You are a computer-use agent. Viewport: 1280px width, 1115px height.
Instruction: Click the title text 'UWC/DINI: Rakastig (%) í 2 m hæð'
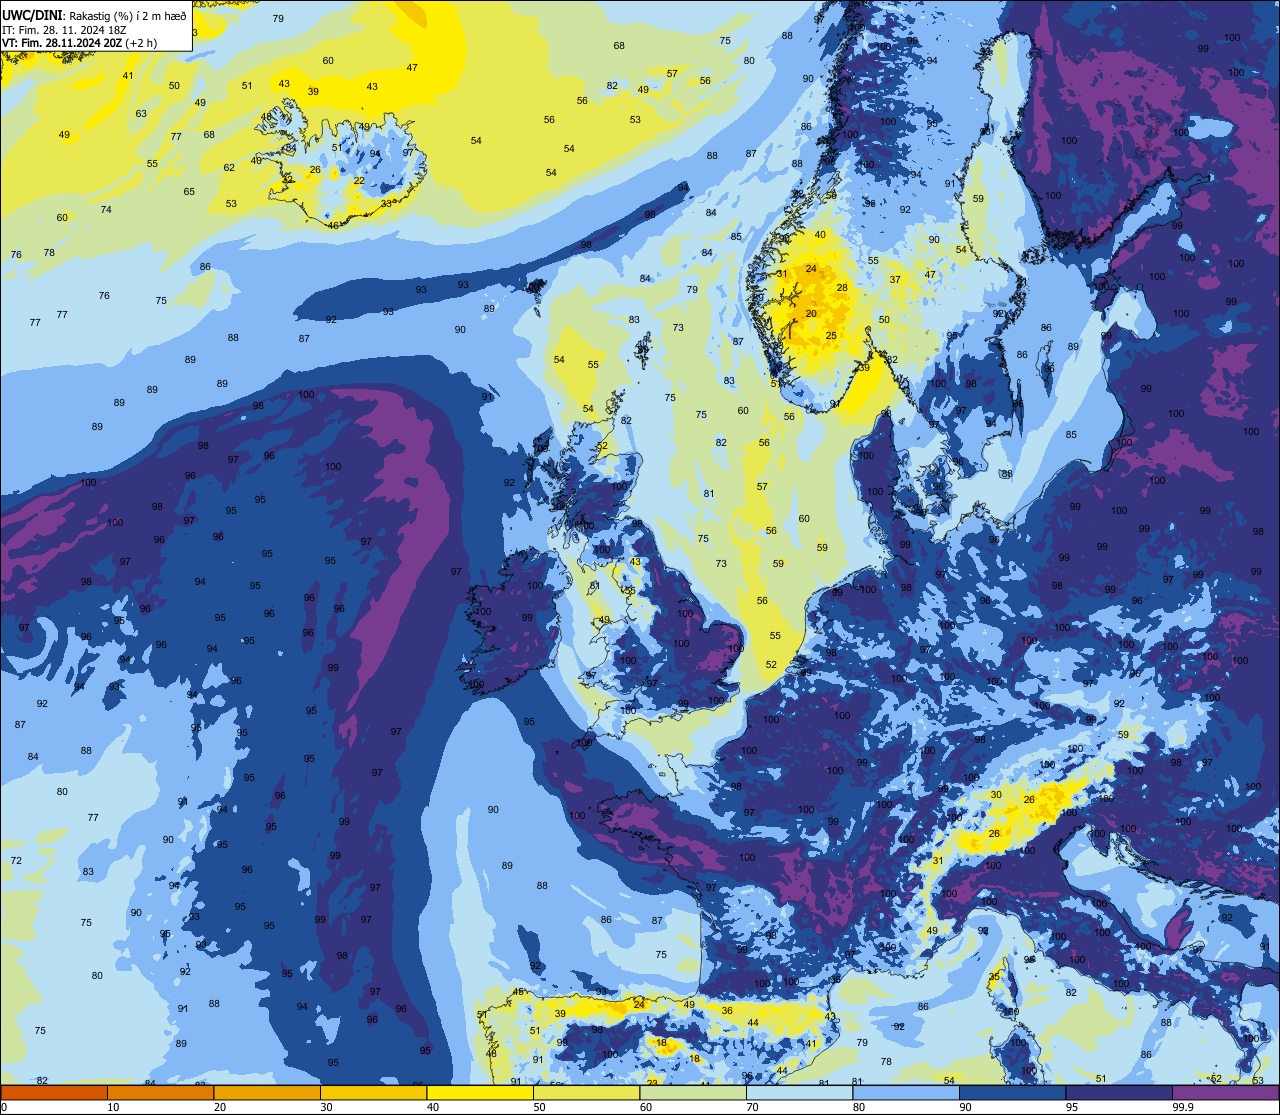click(94, 17)
